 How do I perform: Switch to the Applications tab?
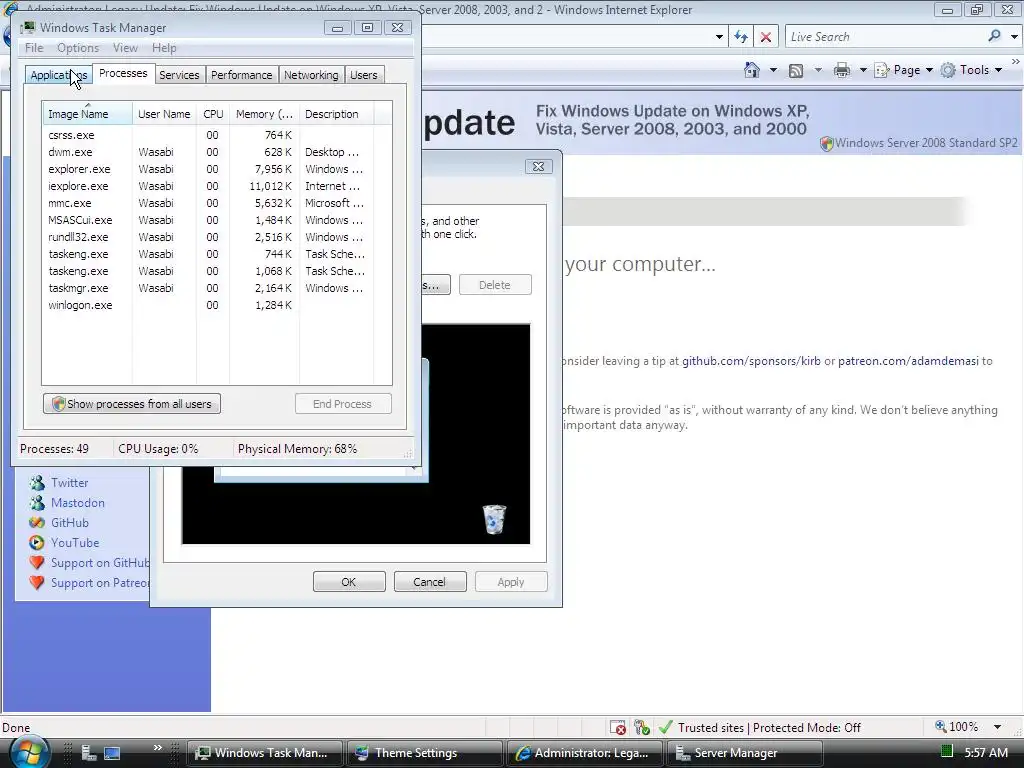pyautogui.click(x=59, y=75)
